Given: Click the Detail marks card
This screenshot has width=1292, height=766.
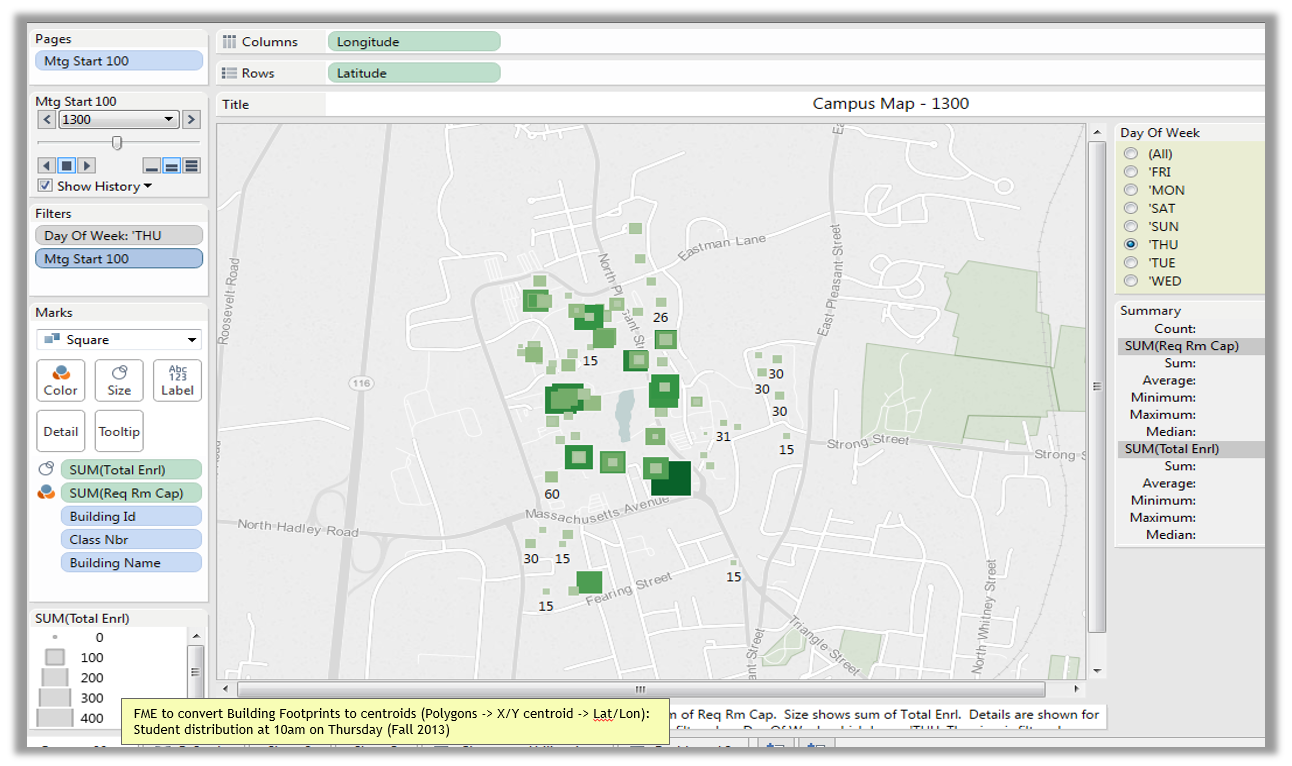Looking at the screenshot, I should coord(60,431).
